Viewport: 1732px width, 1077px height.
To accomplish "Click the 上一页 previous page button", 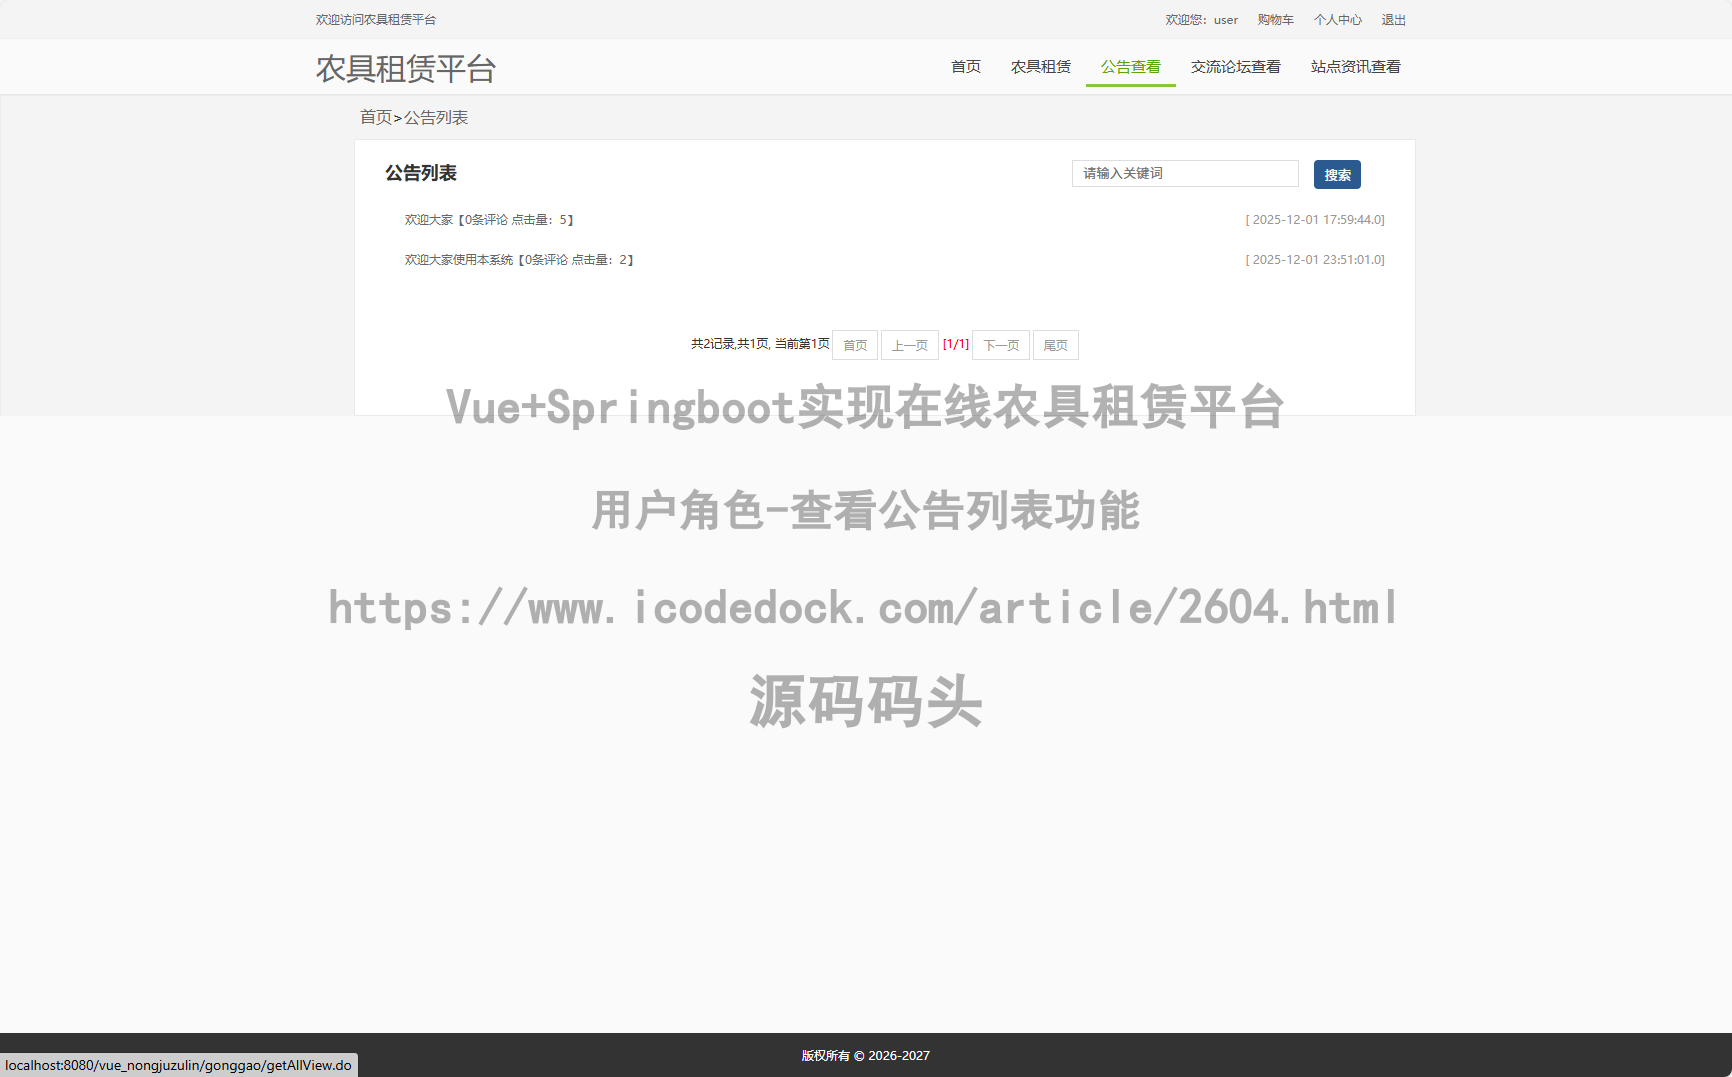I will (x=909, y=345).
